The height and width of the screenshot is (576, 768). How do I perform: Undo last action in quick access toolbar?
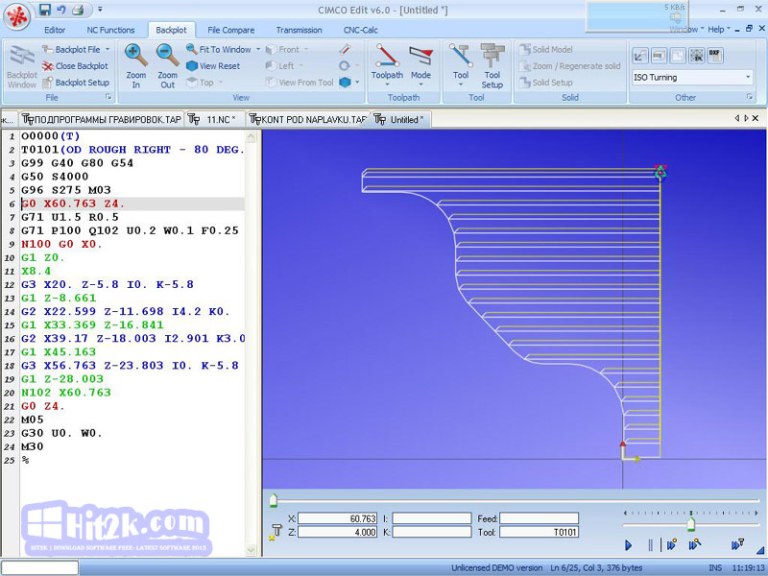(61, 9)
